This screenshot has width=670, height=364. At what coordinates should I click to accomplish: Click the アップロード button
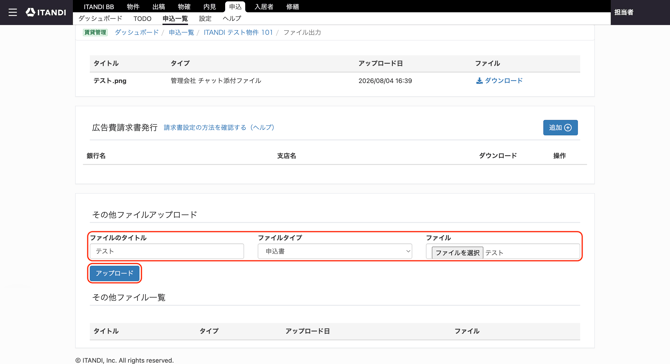click(x=115, y=273)
